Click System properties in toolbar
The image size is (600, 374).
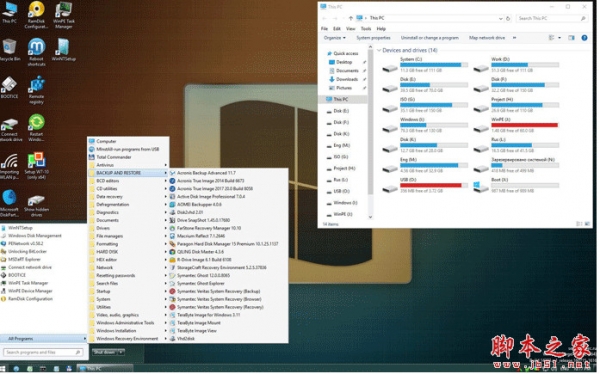374,38
